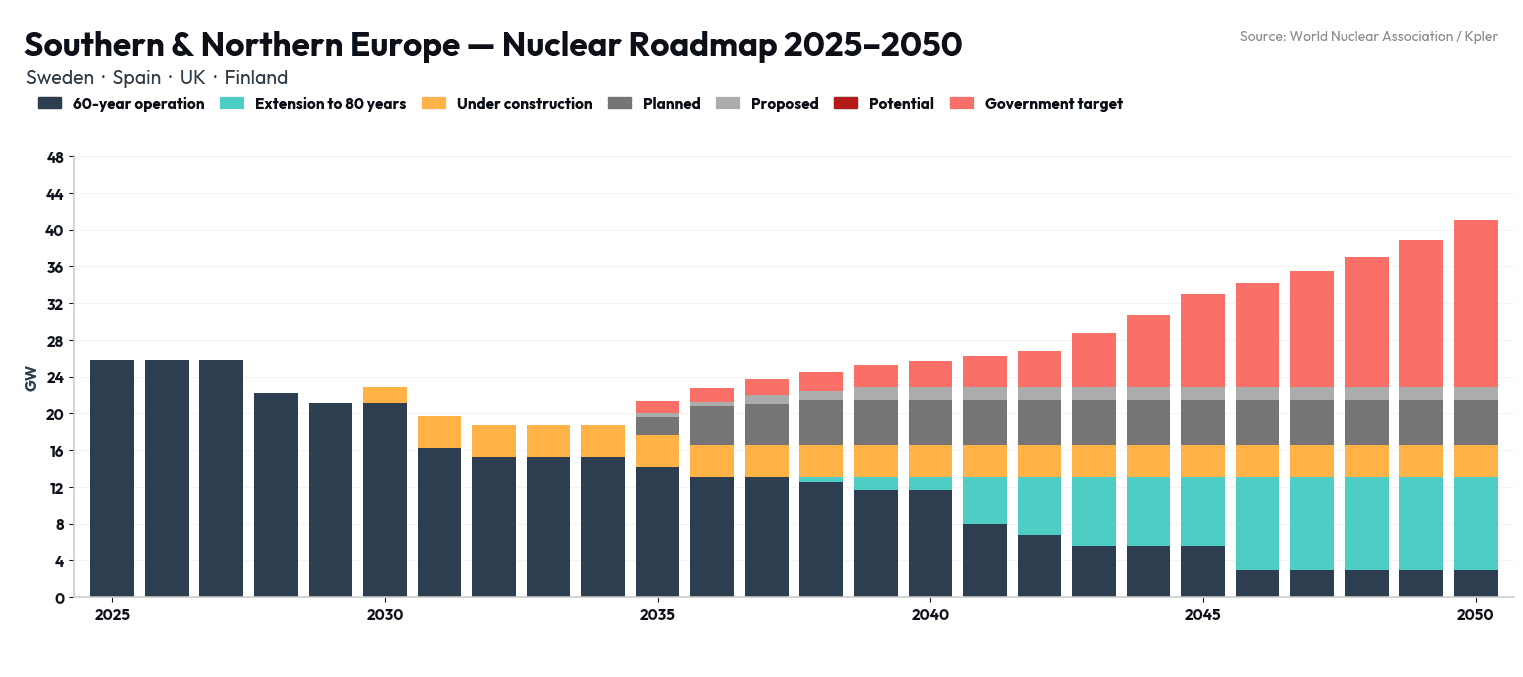Select the 2050 teal extension segment
Image resolution: width=1523 pixels, height=677 pixels.
click(1476, 523)
